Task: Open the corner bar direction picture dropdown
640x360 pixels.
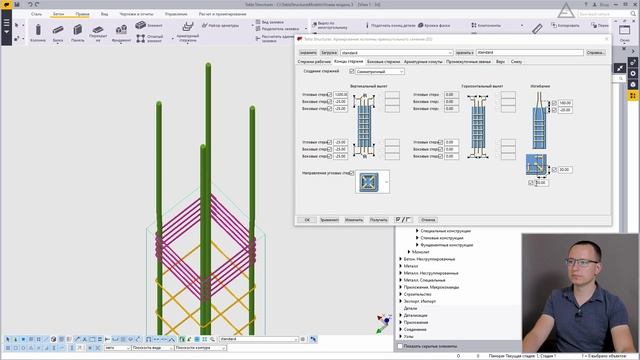Action: [x=373, y=182]
